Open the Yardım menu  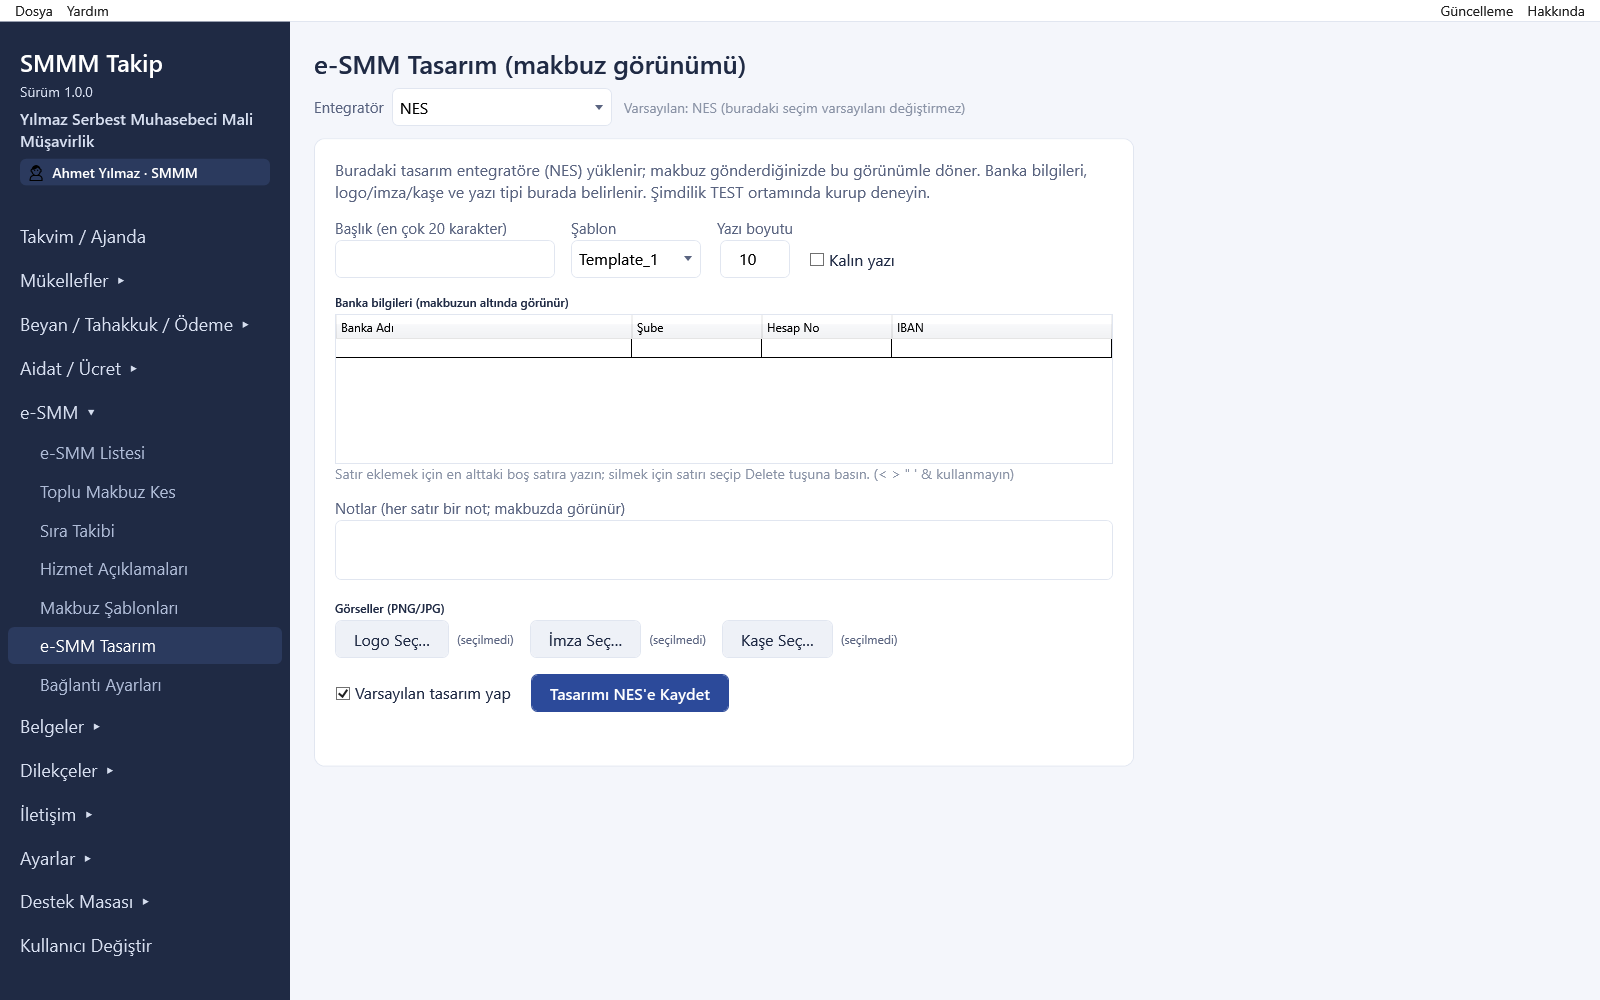(88, 11)
